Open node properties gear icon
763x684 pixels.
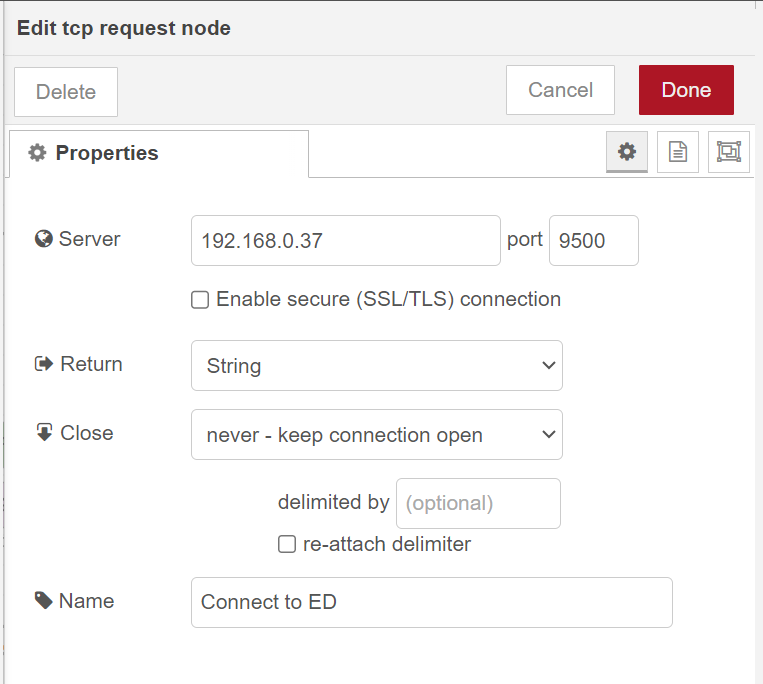627,152
